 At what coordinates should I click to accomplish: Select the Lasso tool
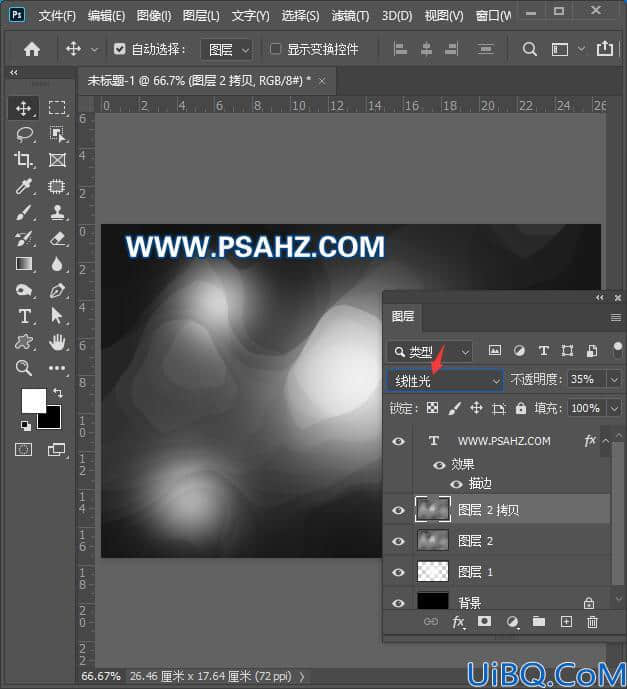(x=25, y=134)
